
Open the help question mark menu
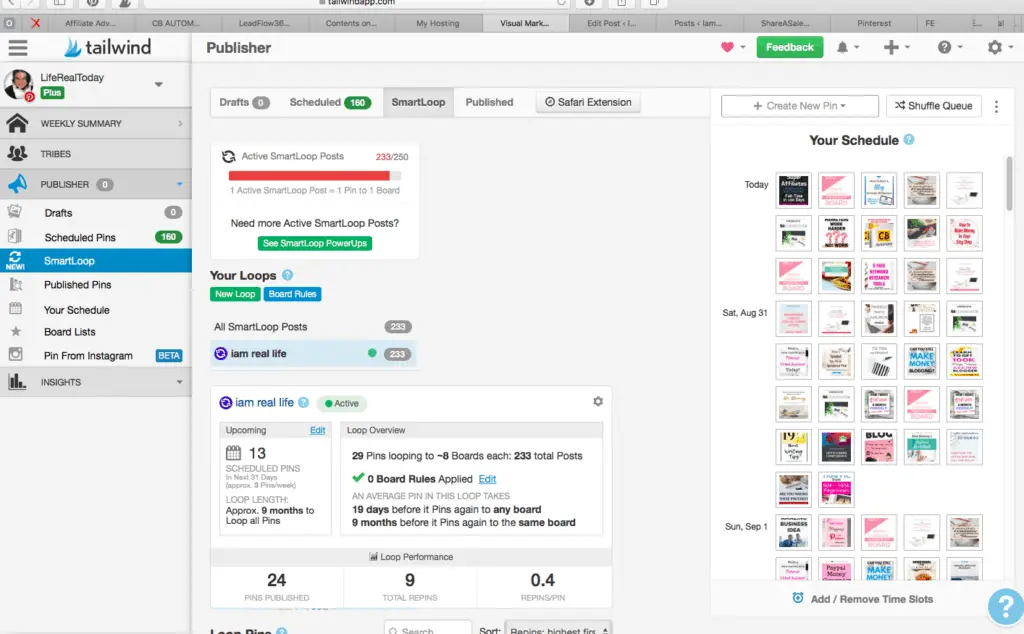[x=944, y=47]
